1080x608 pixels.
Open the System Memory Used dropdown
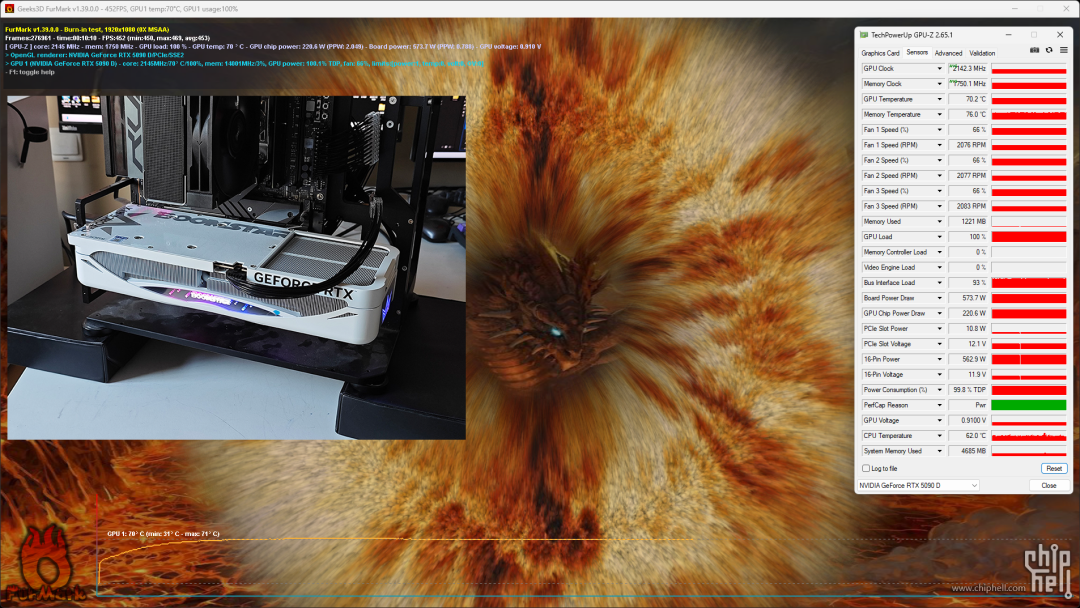pos(939,451)
